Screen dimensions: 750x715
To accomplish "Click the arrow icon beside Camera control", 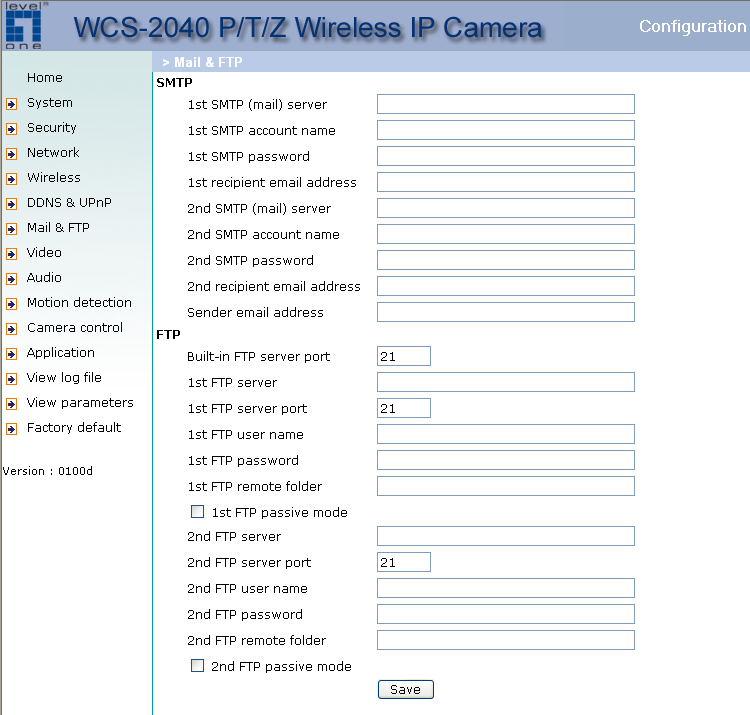I will coord(11,329).
